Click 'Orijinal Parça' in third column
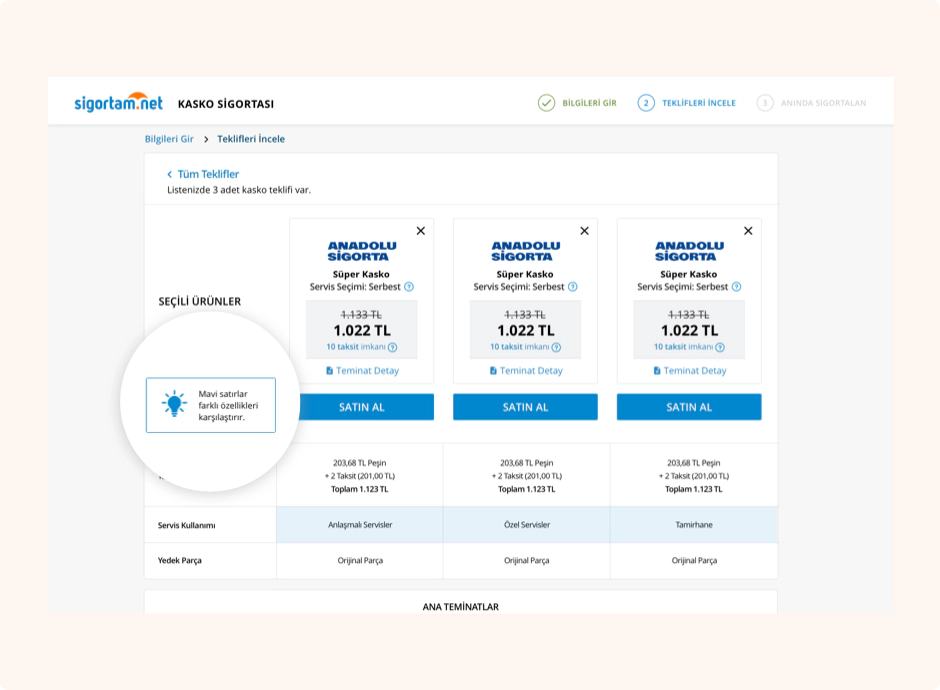Viewport: 940px width, 690px height. click(694, 561)
